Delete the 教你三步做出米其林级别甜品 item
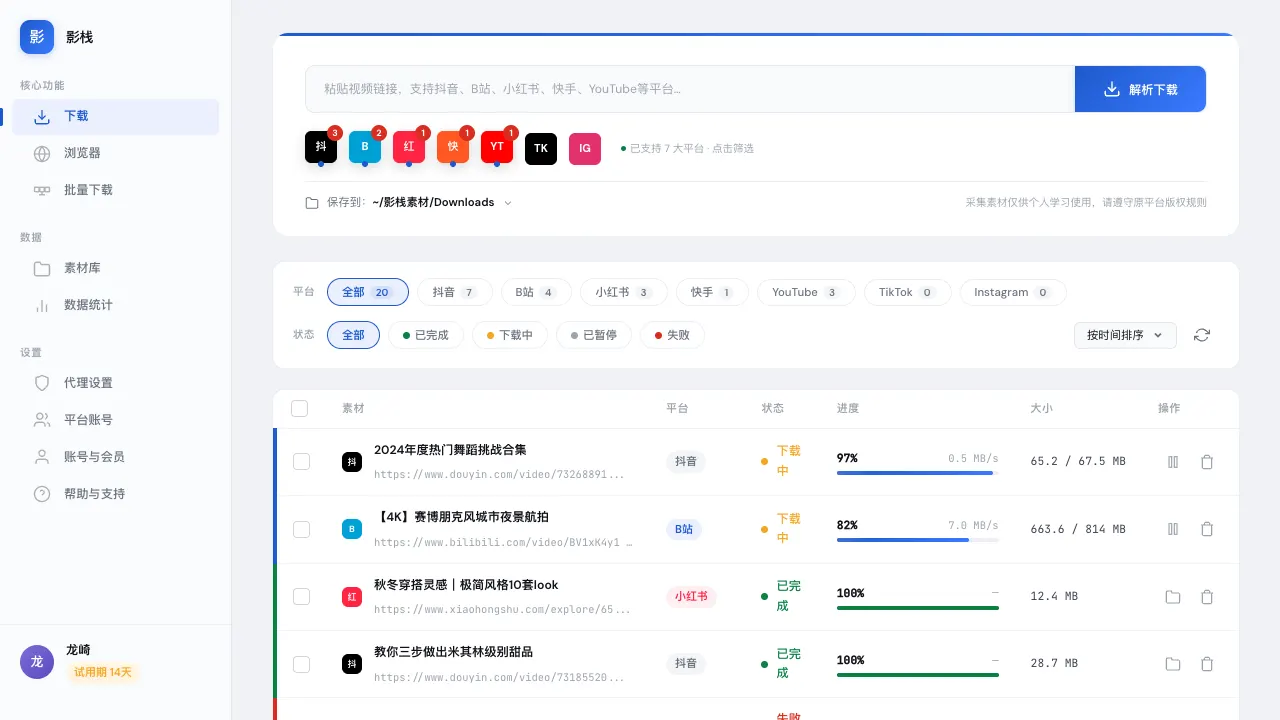This screenshot has height=720, width=1280. 1207,664
